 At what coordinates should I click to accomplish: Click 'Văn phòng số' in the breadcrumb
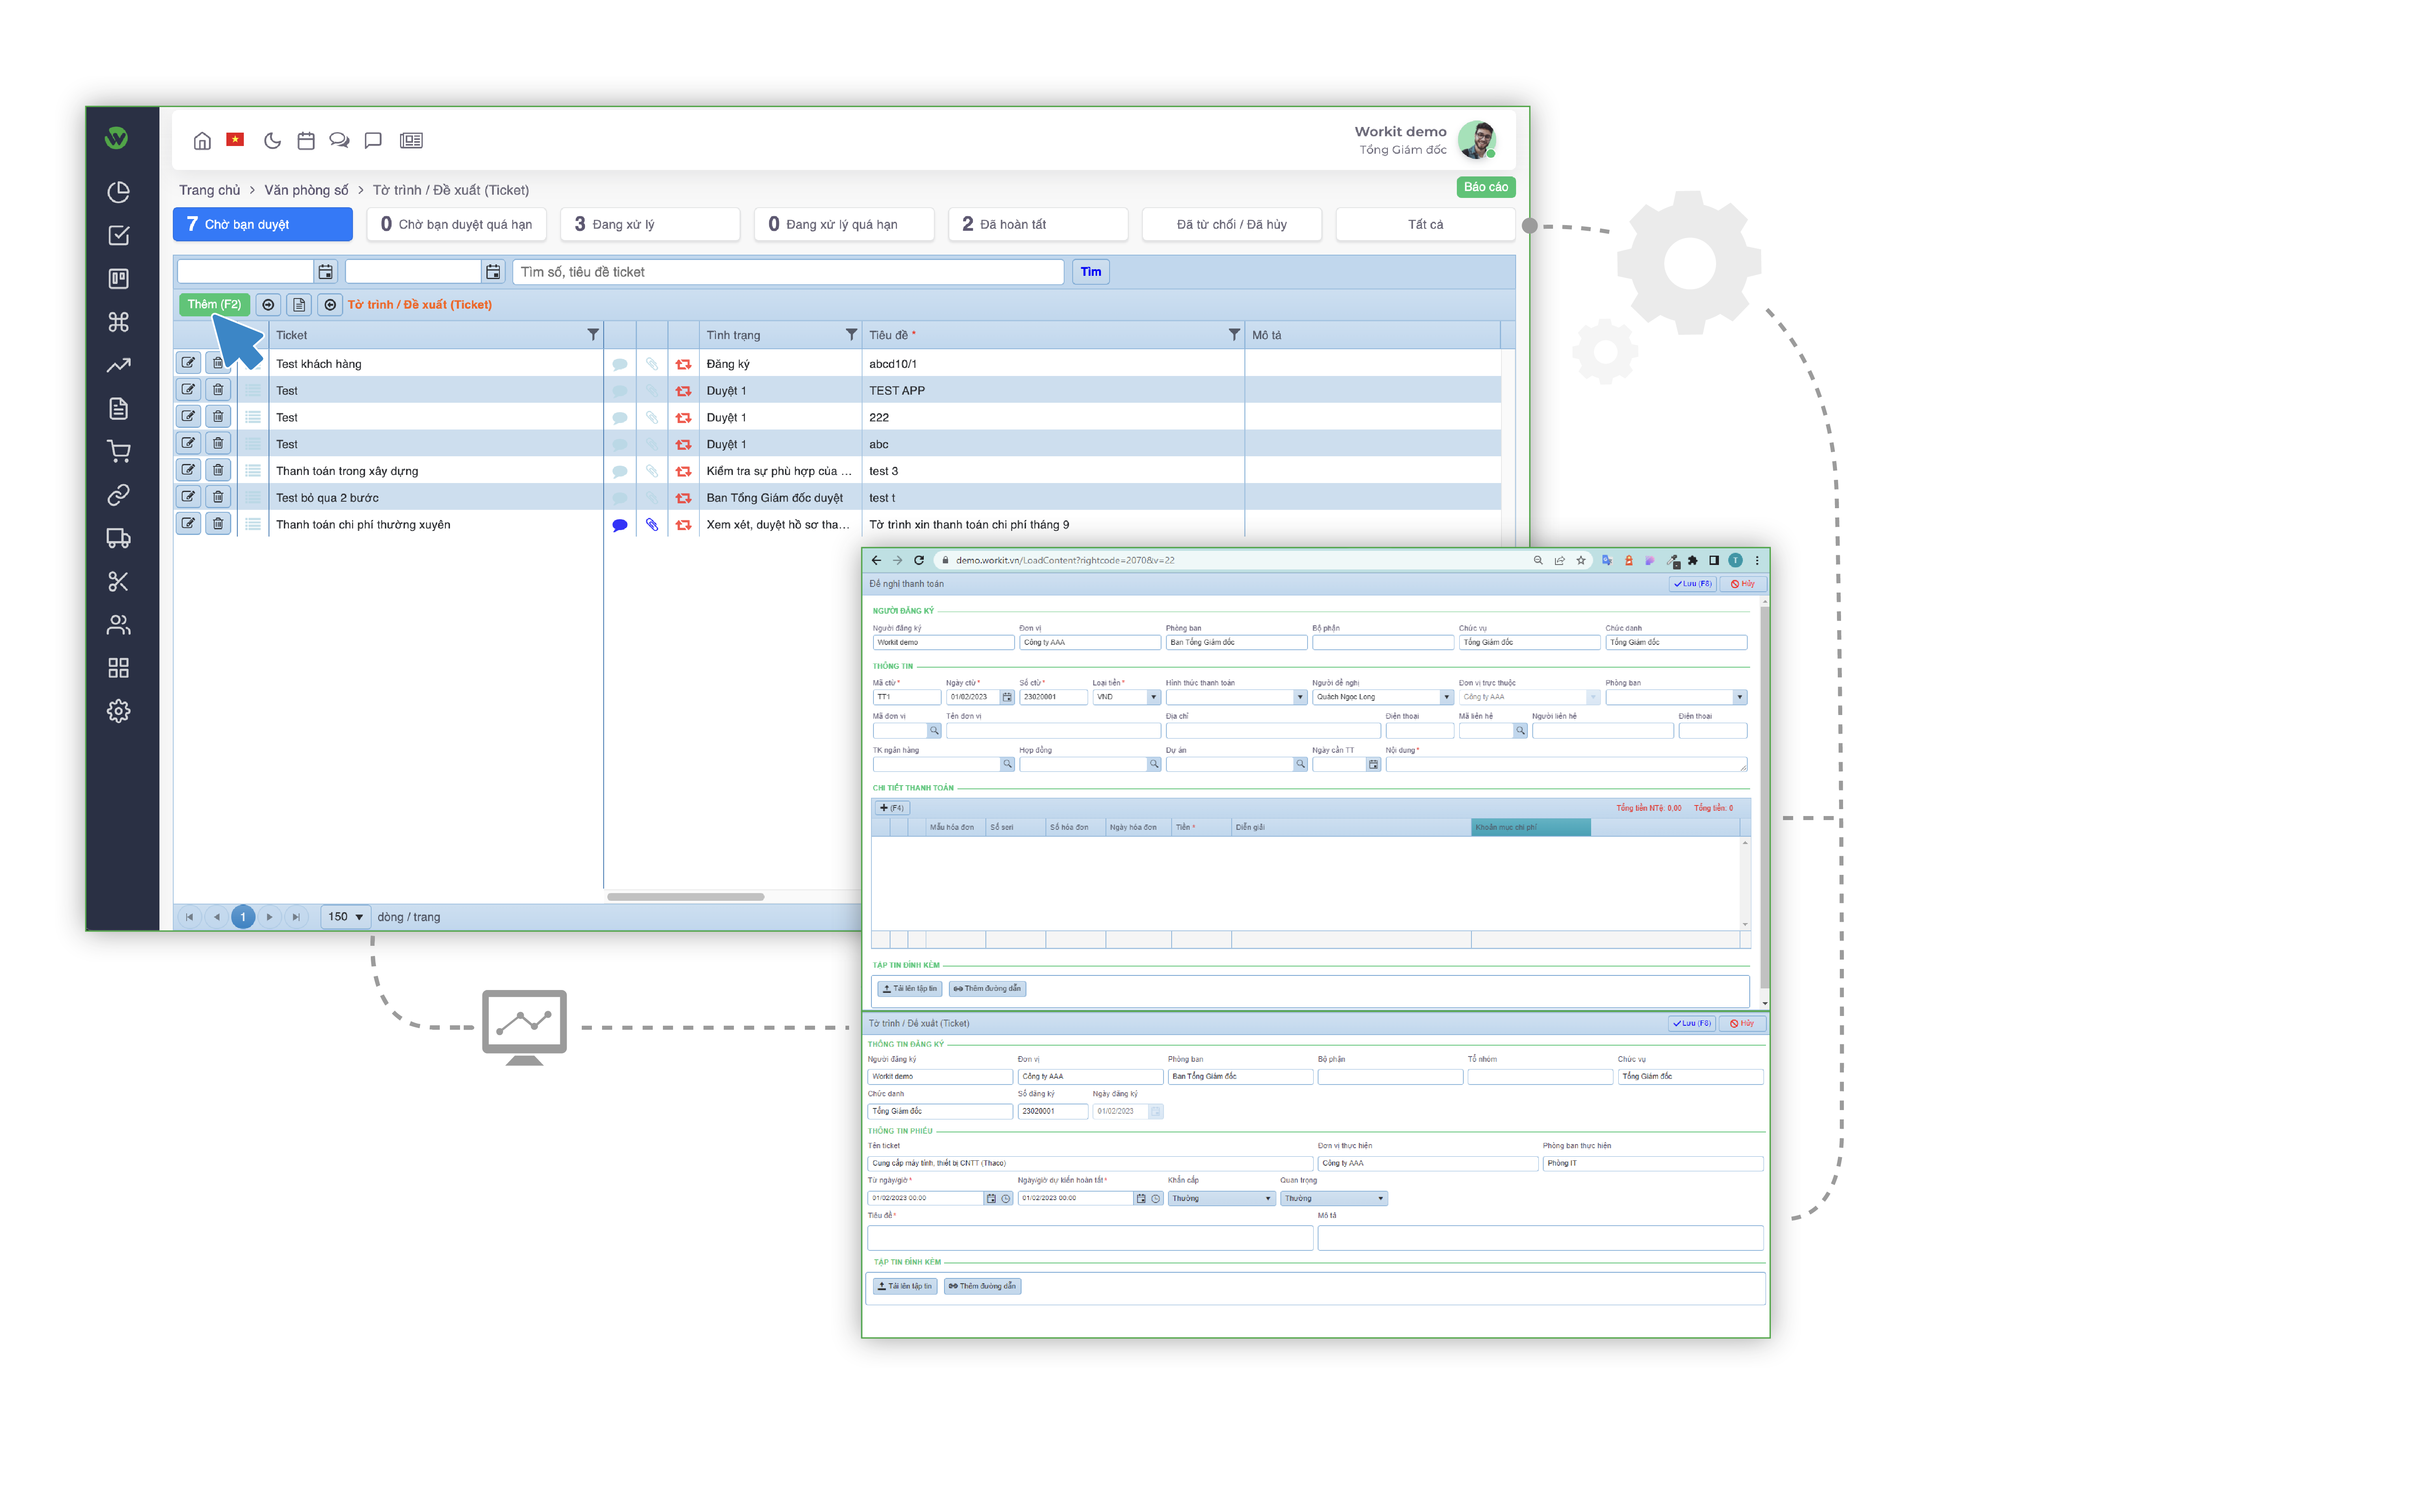[x=306, y=190]
